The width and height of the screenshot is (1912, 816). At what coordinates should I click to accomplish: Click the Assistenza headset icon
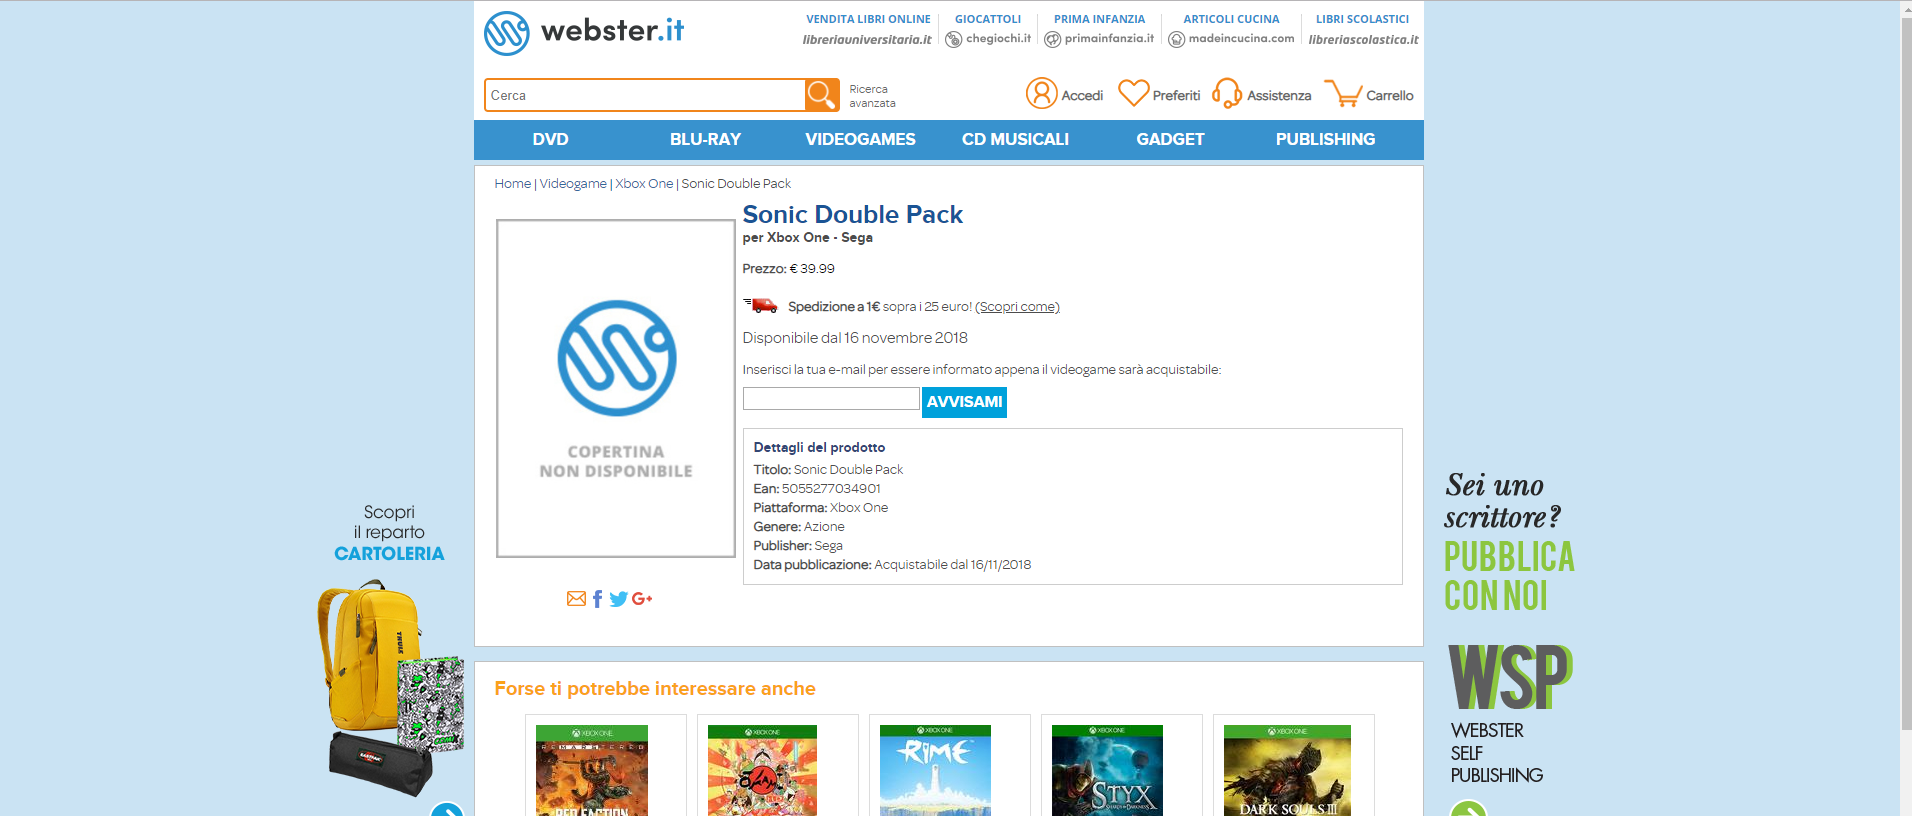click(x=1226, y=94)
